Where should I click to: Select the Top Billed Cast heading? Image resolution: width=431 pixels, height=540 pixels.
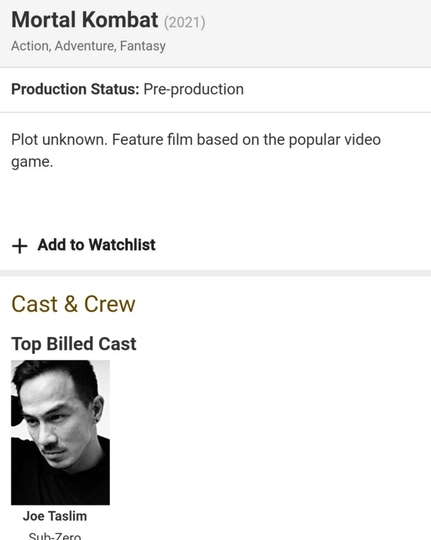74,344
